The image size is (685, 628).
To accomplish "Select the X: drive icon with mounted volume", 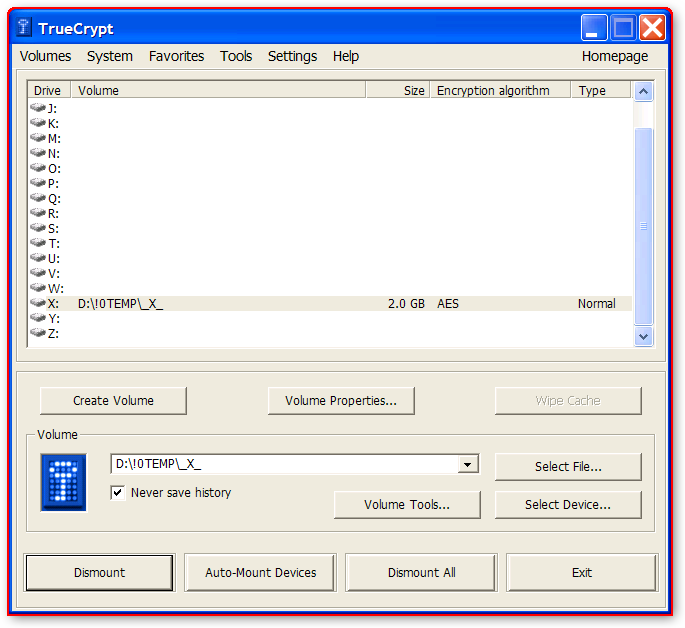I will 38,303.
